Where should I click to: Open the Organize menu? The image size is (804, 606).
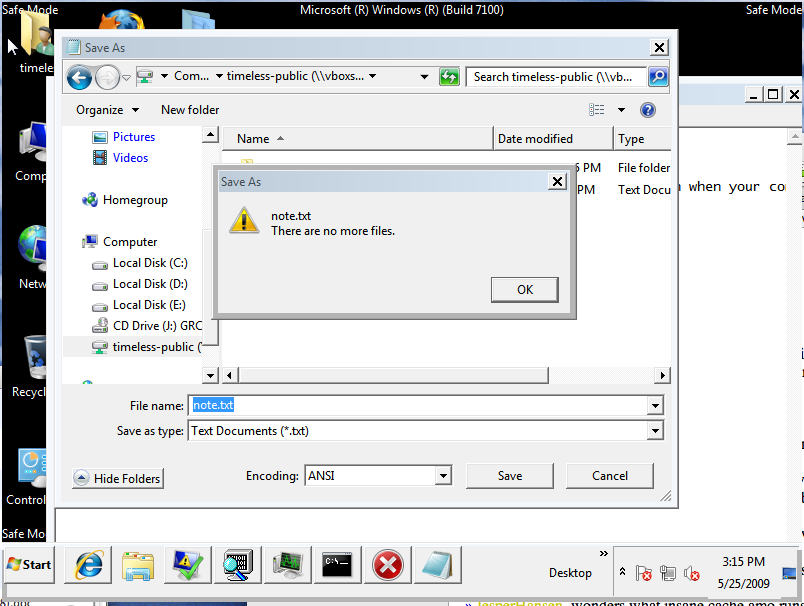tap(107, 110)
